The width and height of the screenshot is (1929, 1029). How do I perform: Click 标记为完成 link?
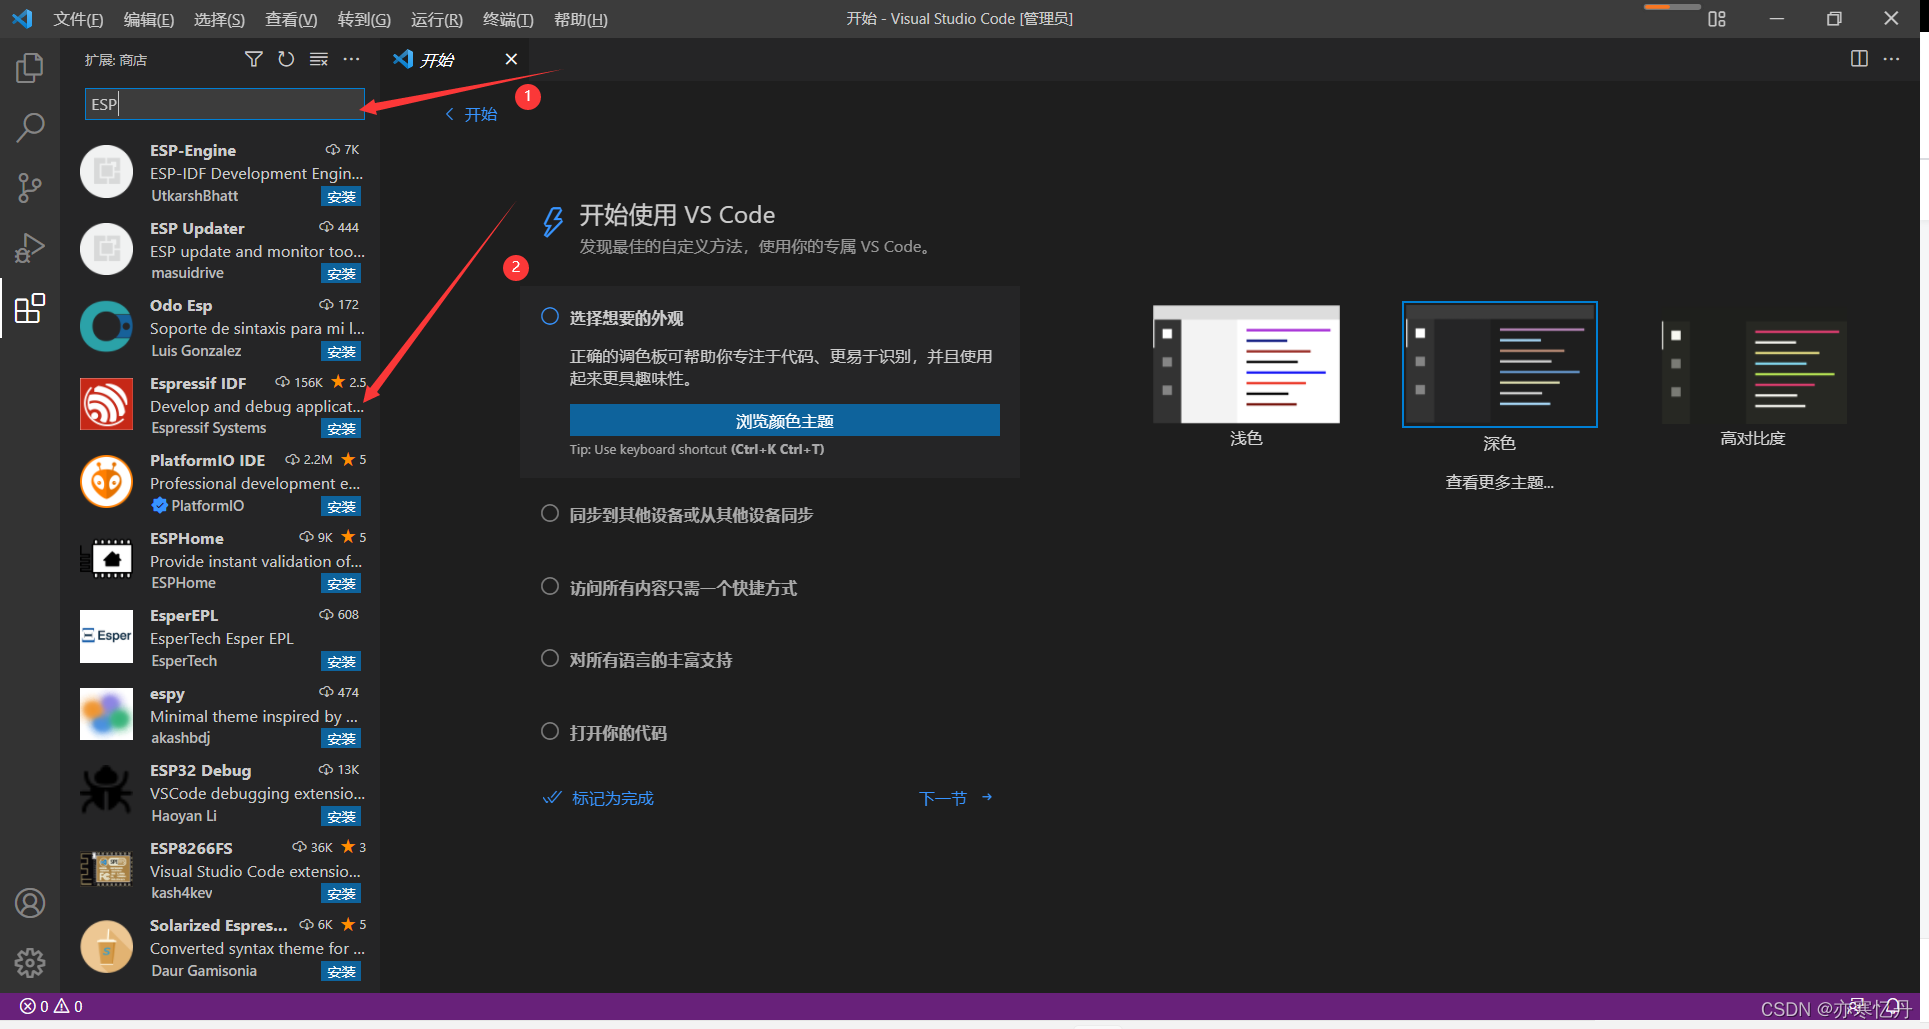click(598, 798)
